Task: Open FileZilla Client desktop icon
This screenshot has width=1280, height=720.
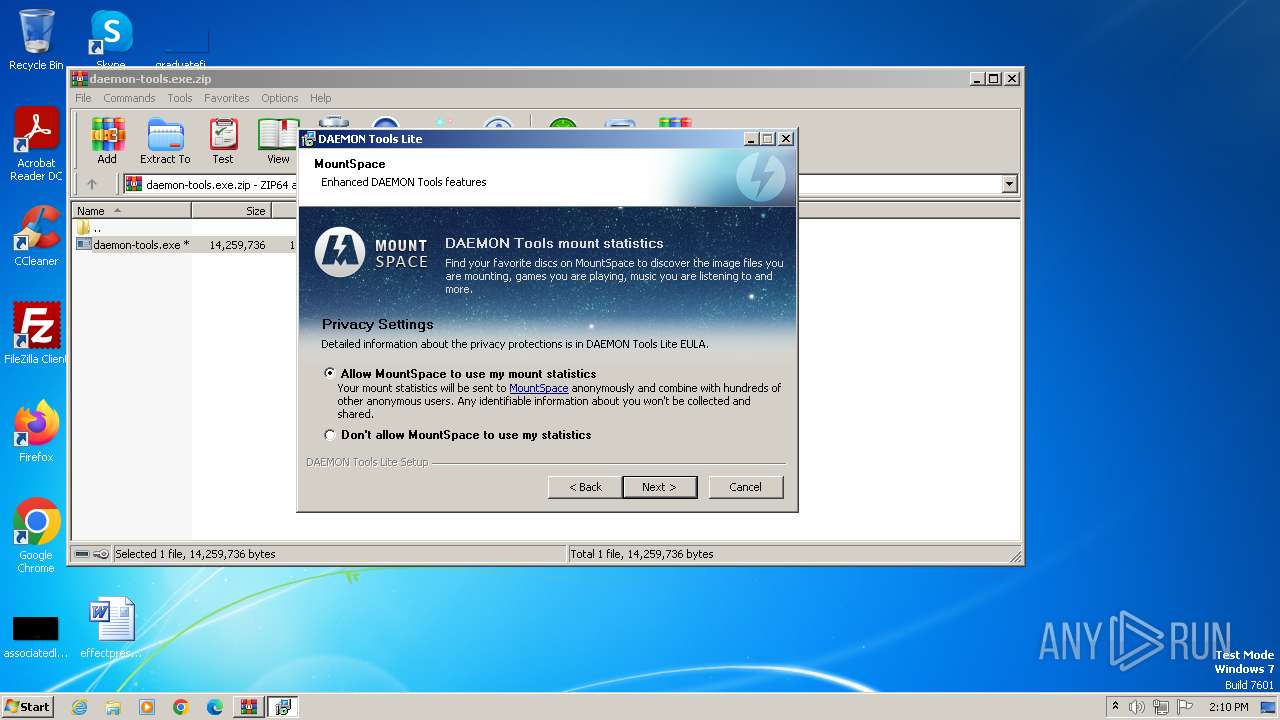Action: pyautogui.click(x=36, y=334)
